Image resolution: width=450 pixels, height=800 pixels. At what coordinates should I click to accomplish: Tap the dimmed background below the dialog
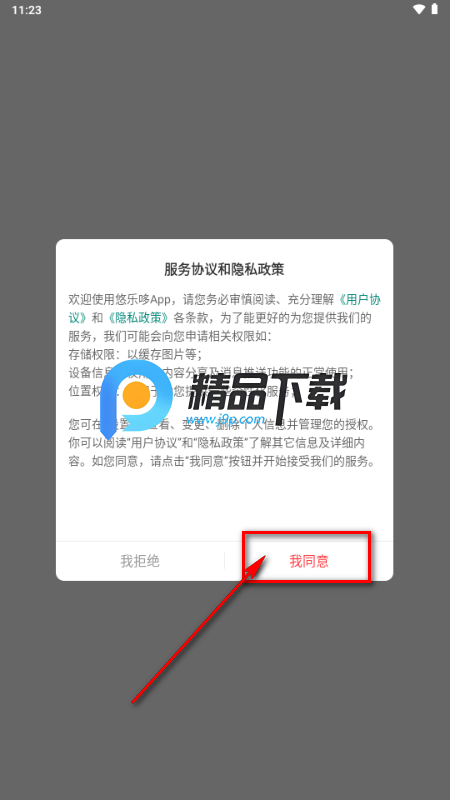[x=224, y=689]
